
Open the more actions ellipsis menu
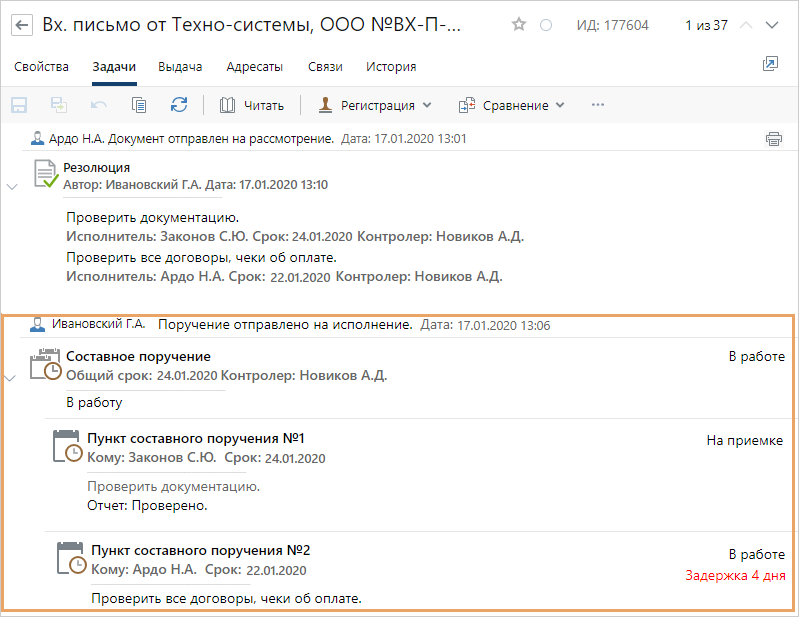pos(598,105)
